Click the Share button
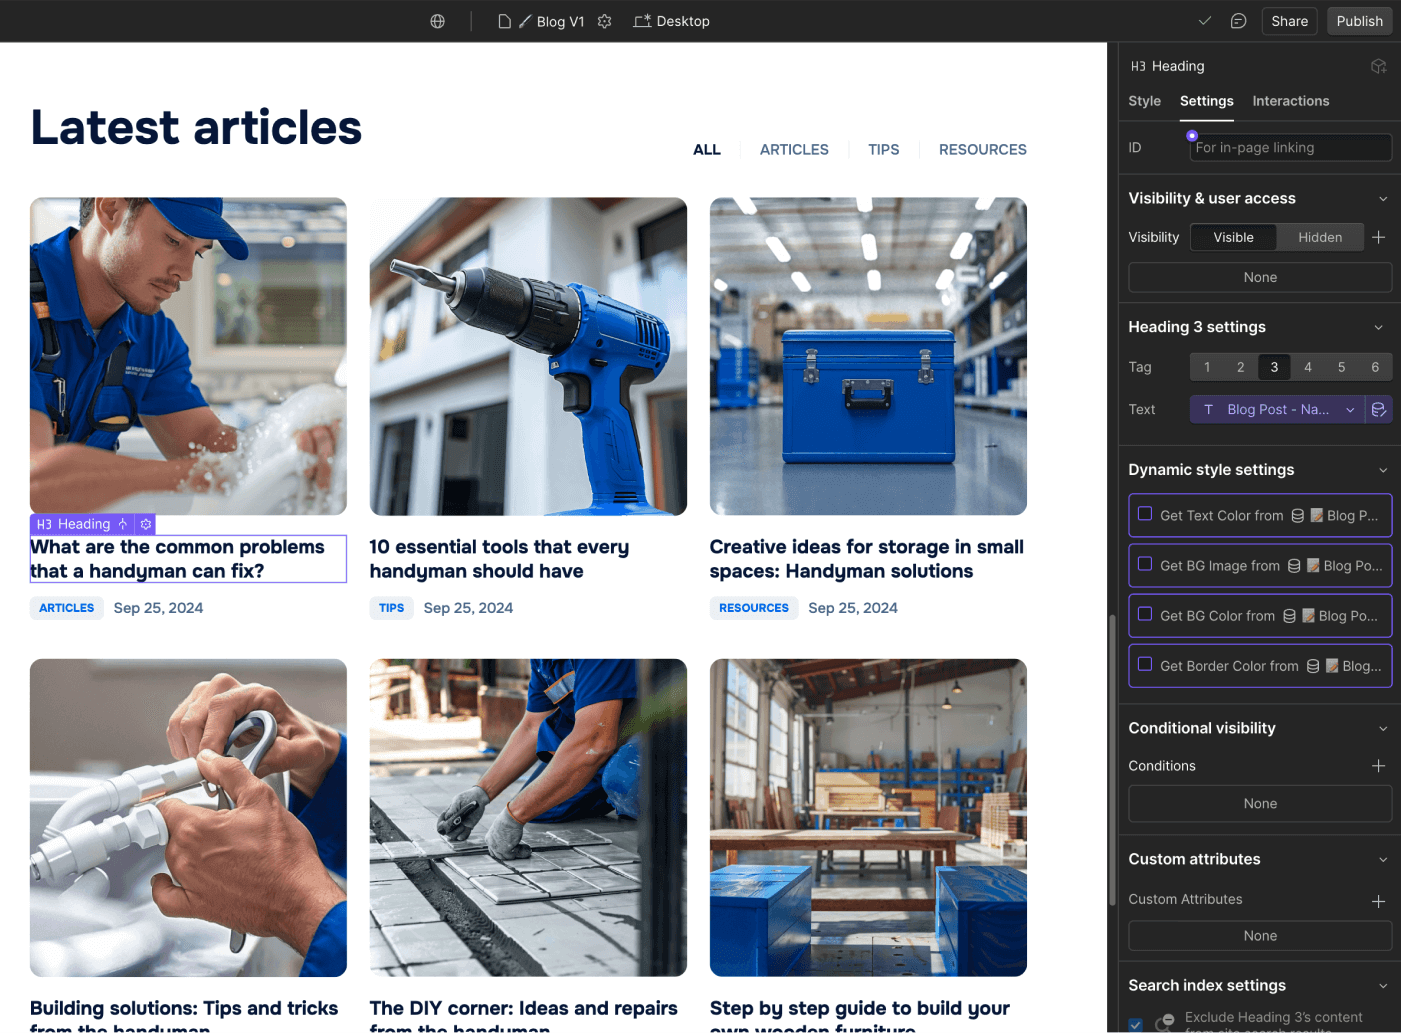The height and width of the screenshot is (1033, 1401). point(1289,21)
